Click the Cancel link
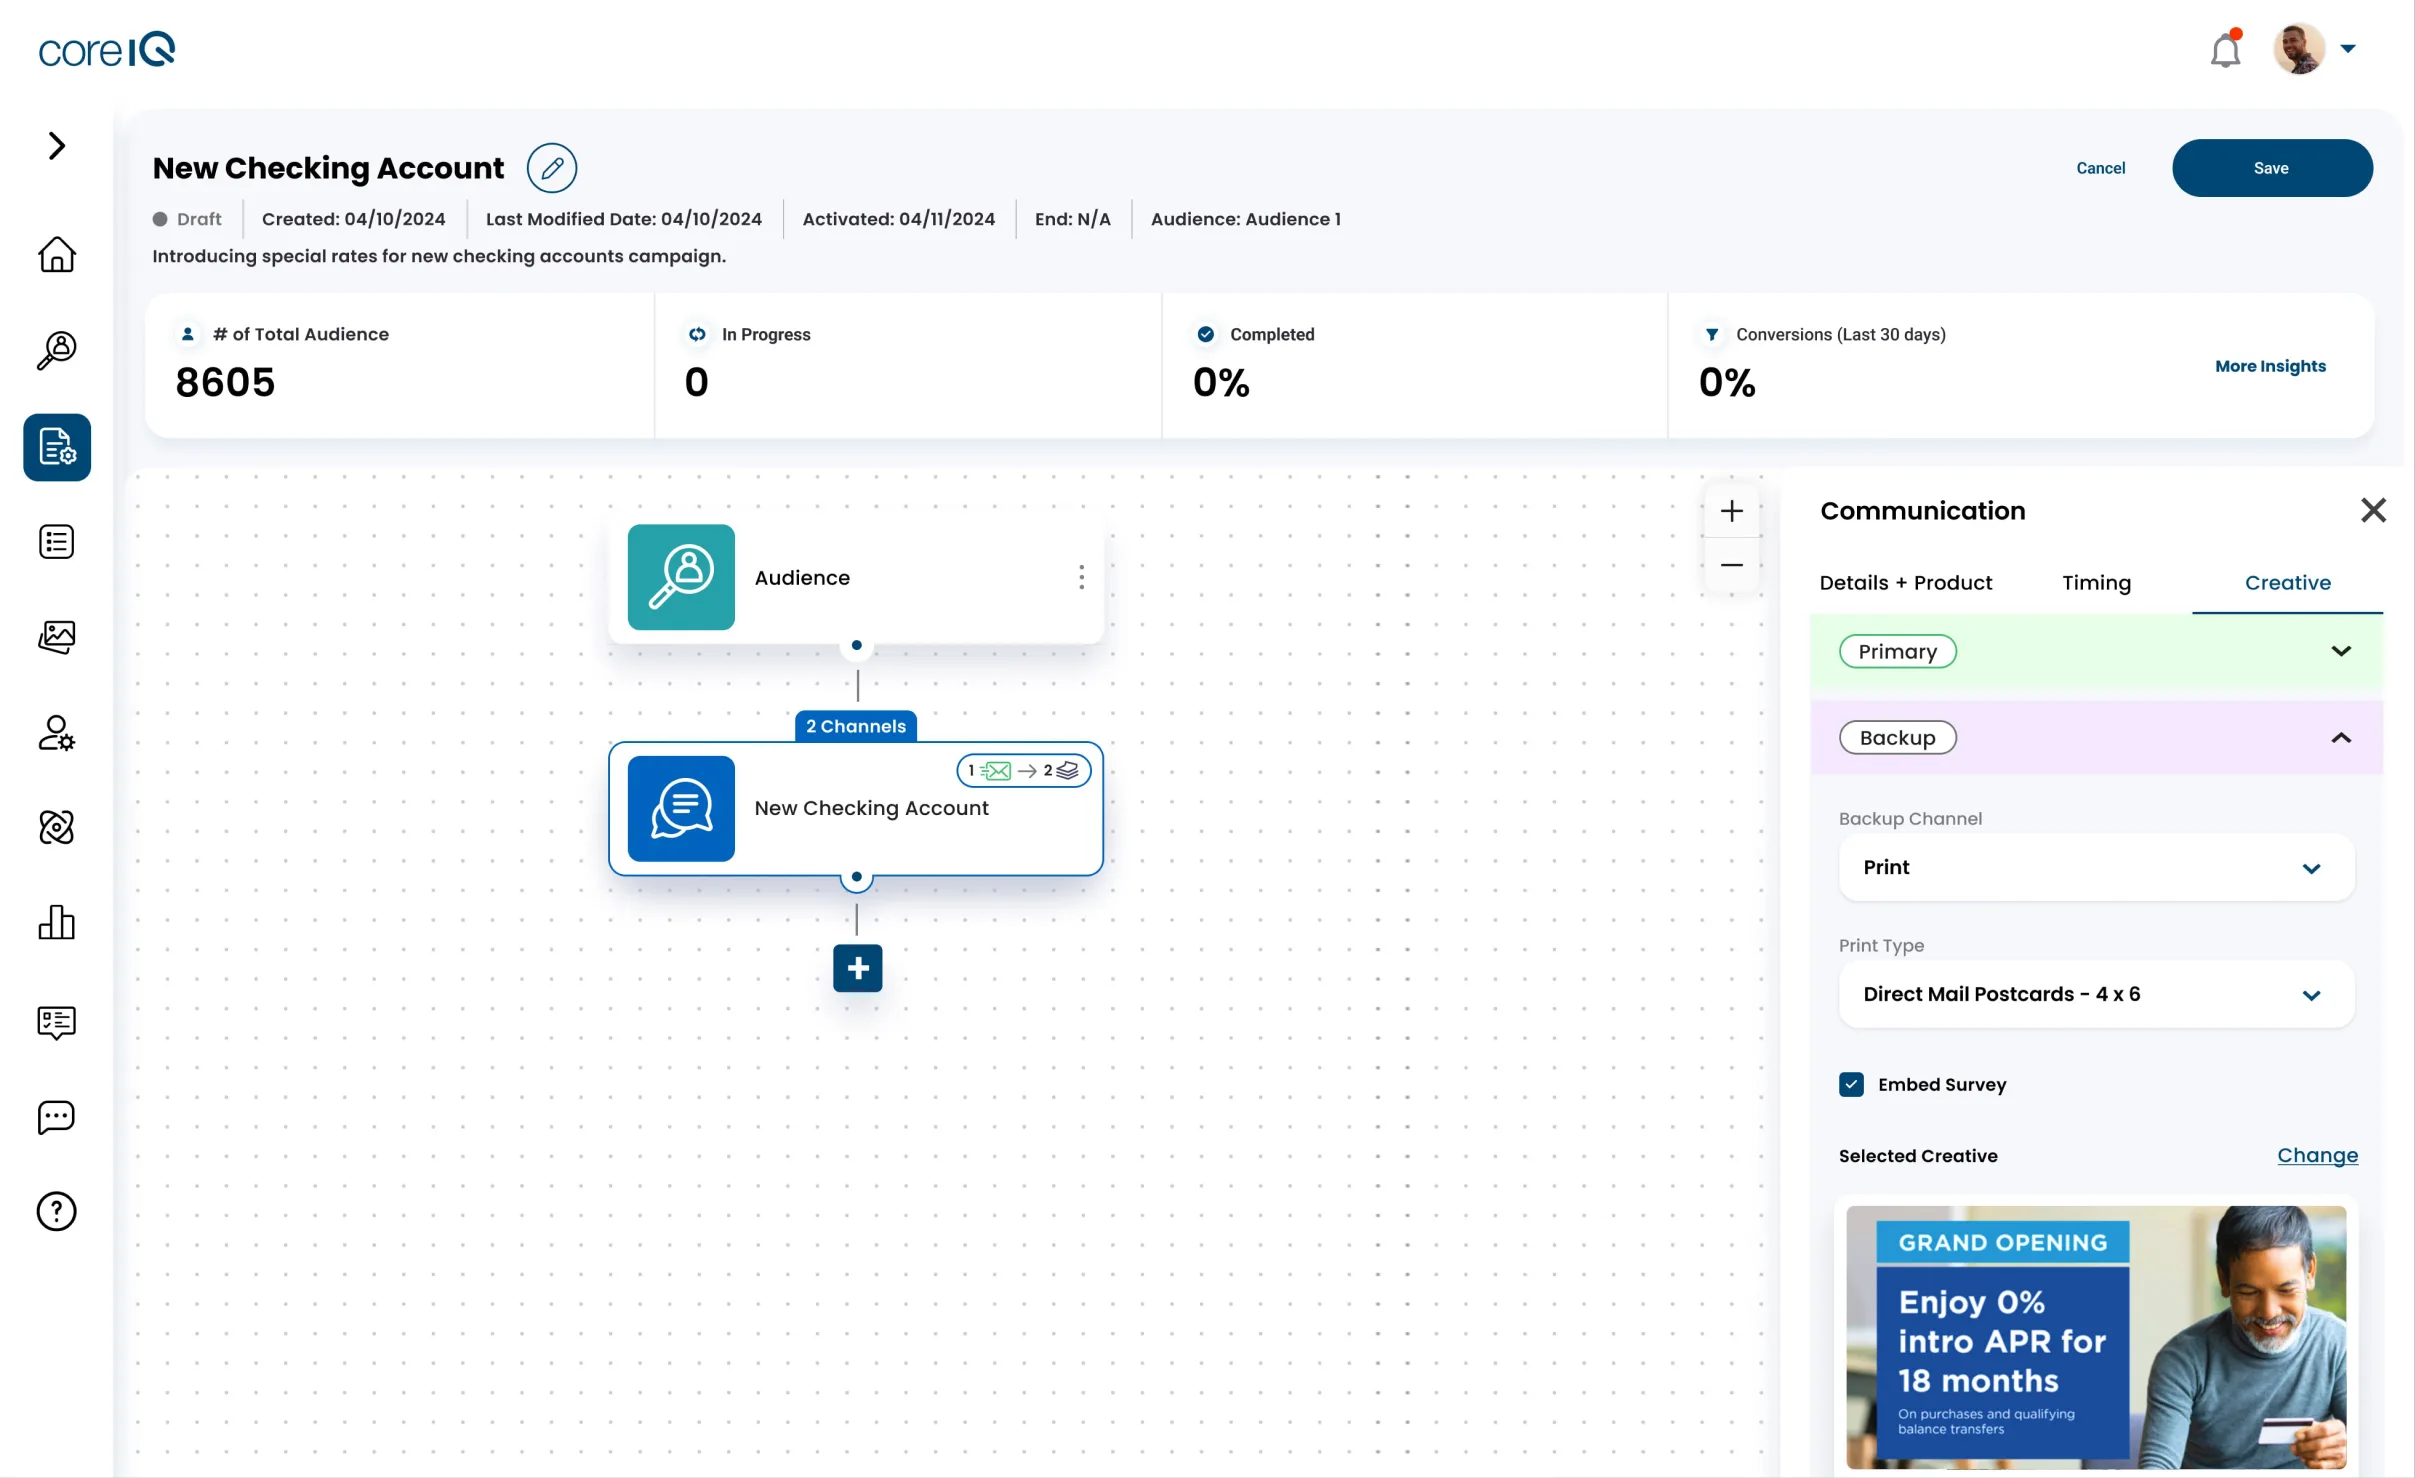This screenshot has width=2415, height=1478. (x=2100, y=168)
